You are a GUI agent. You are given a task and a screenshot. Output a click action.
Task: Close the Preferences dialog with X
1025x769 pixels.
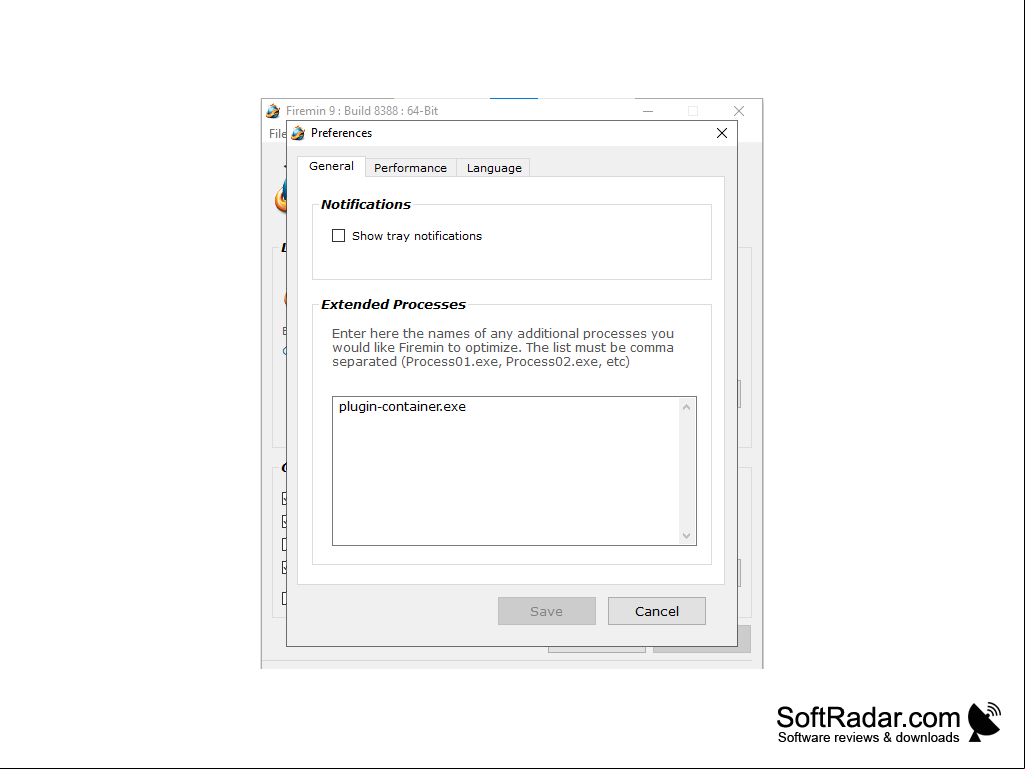click(722, 133)
